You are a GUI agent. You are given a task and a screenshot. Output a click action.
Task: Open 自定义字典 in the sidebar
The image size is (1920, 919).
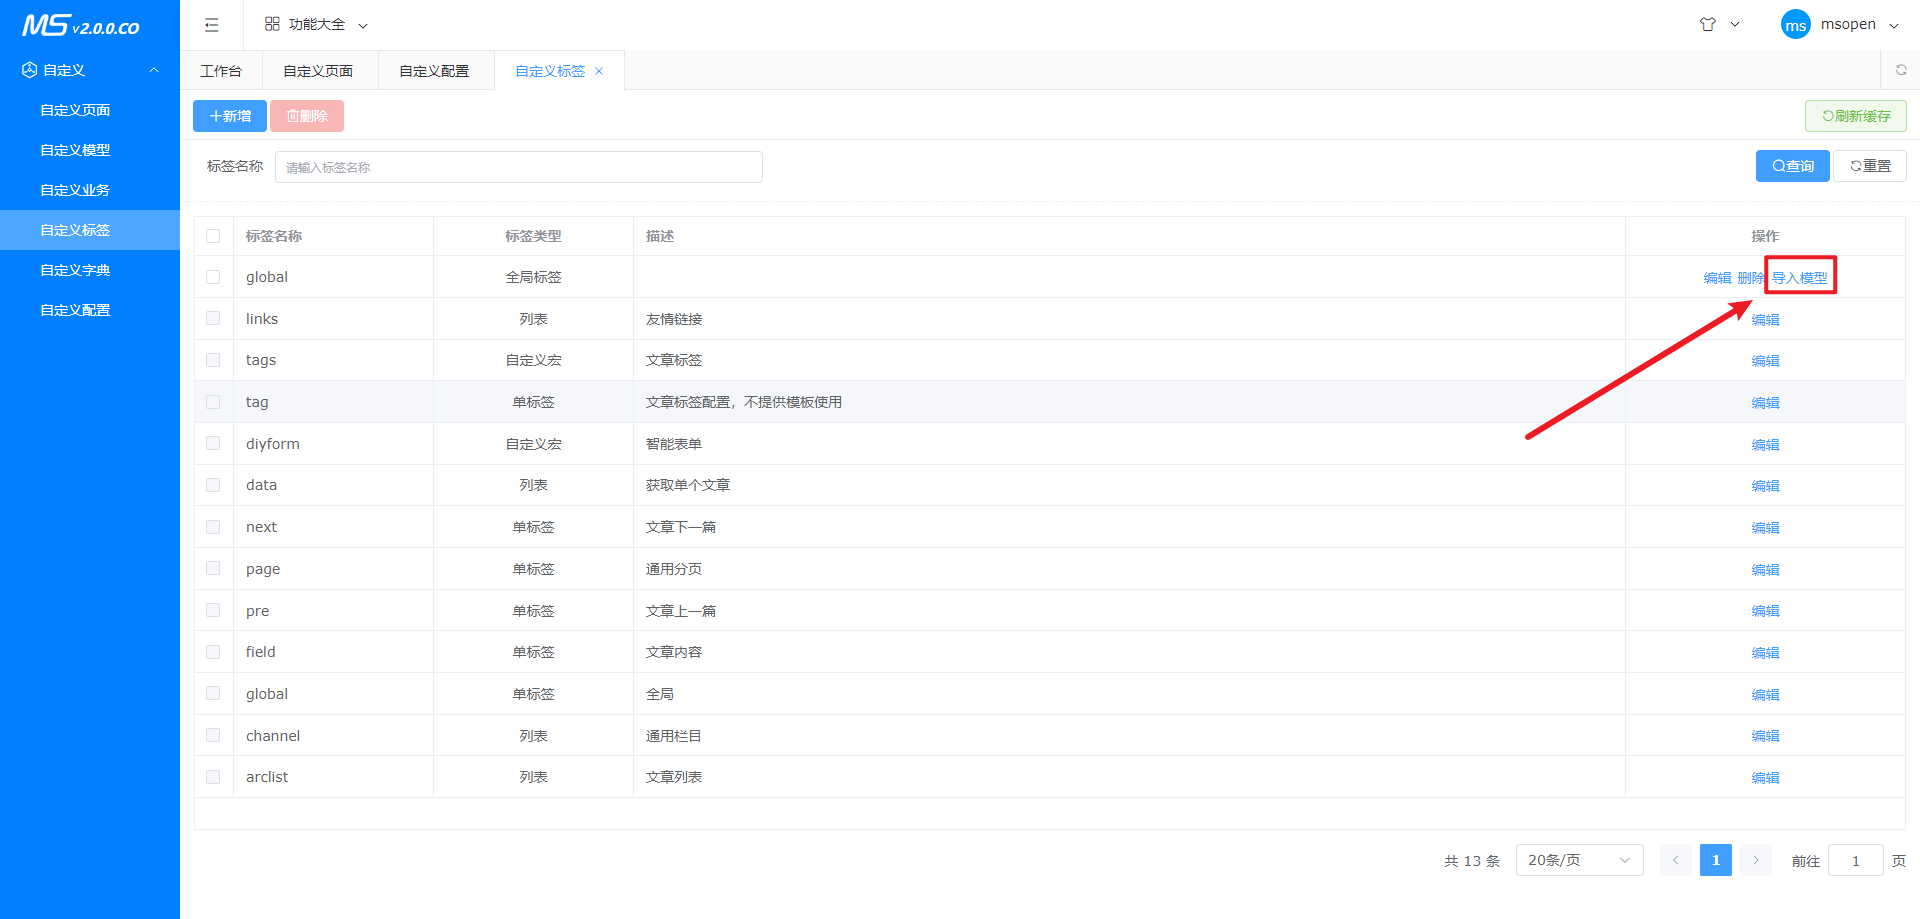pyautogui.click(x=75, y=270)
